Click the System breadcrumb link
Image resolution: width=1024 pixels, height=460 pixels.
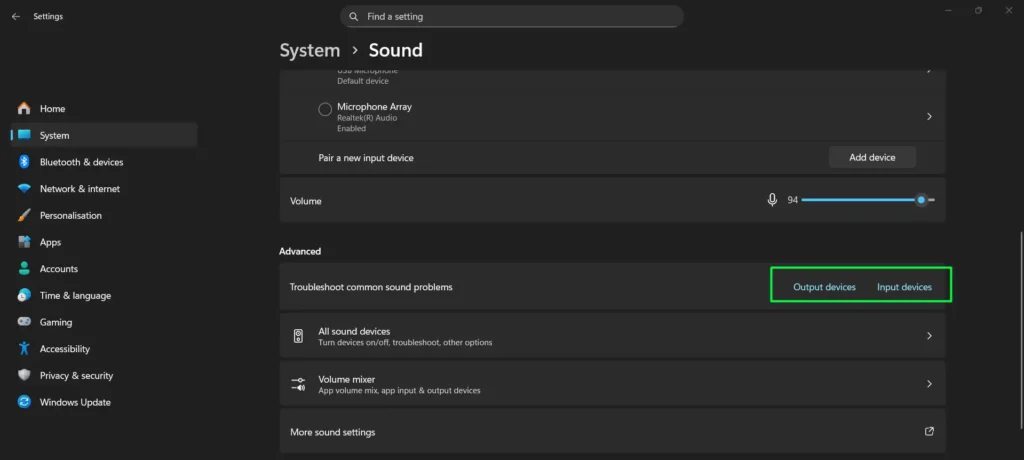[310, 50]
